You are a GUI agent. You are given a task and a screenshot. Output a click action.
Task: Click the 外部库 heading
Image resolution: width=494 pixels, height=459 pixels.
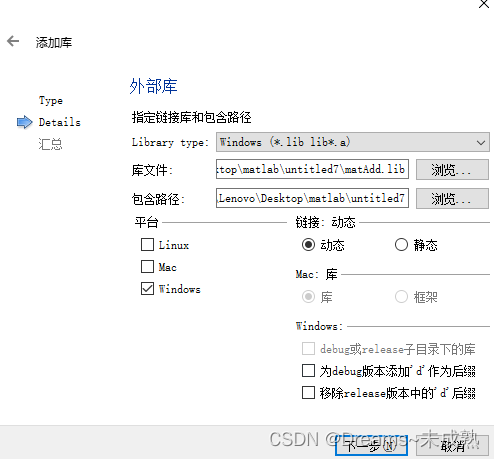pos(153,86)
